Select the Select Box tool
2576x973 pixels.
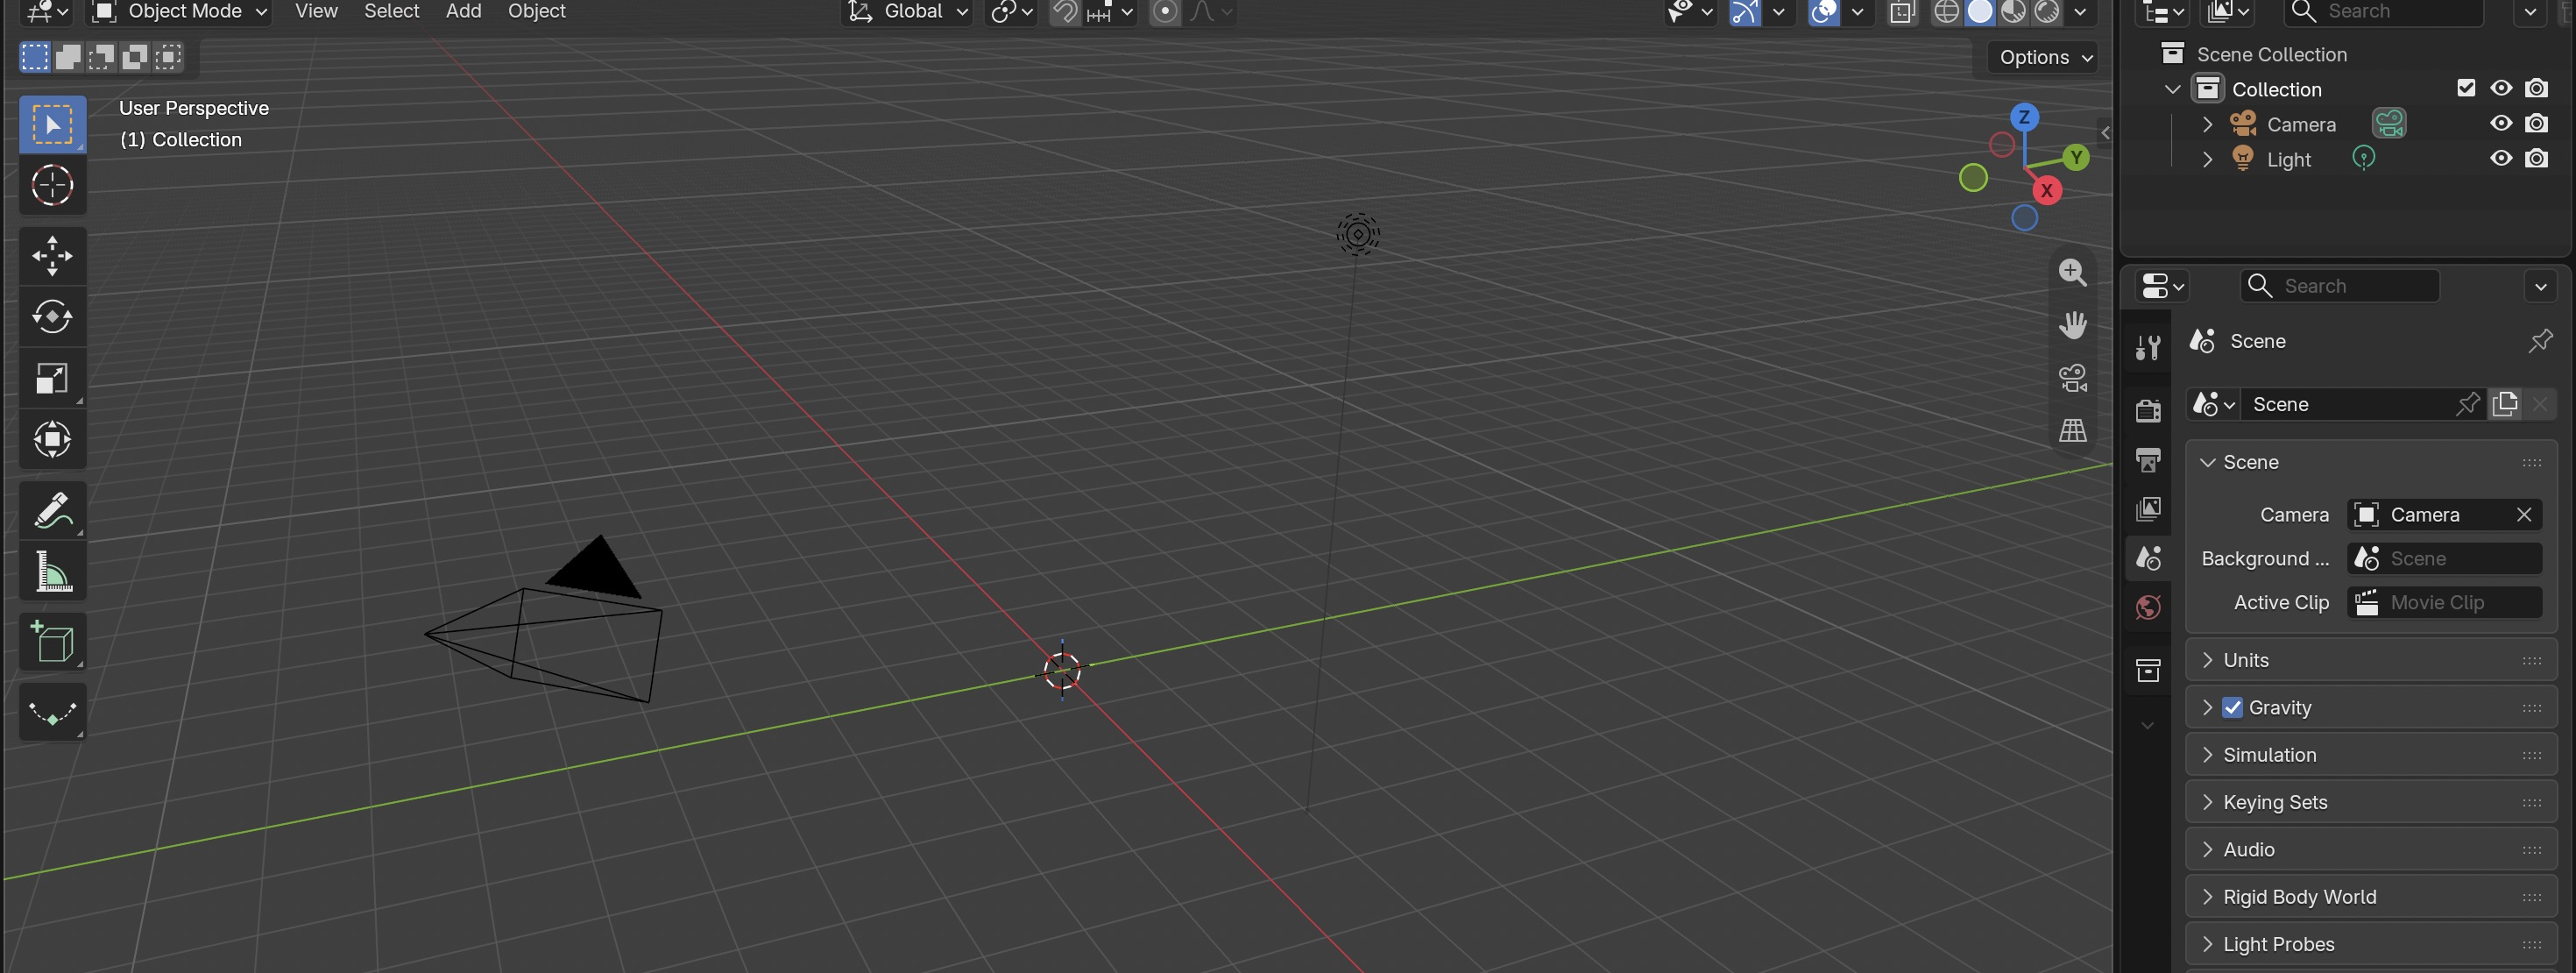pos(52,124)
